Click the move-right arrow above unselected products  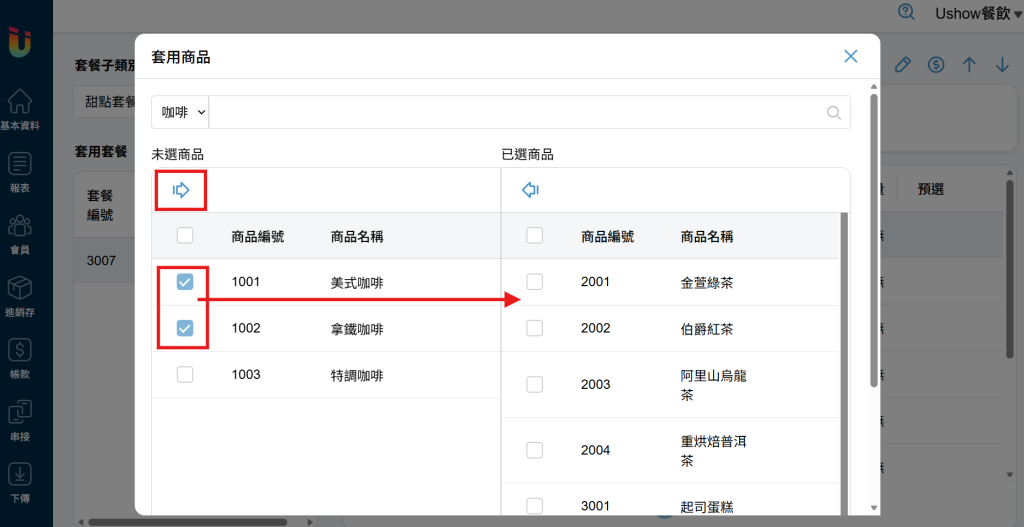pos(181,190)
